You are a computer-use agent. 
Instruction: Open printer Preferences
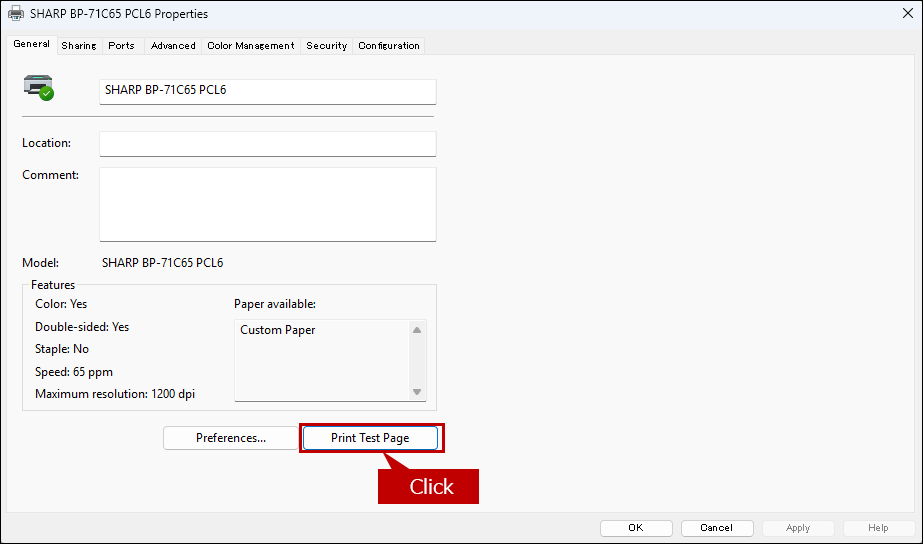tap(231, 438)
